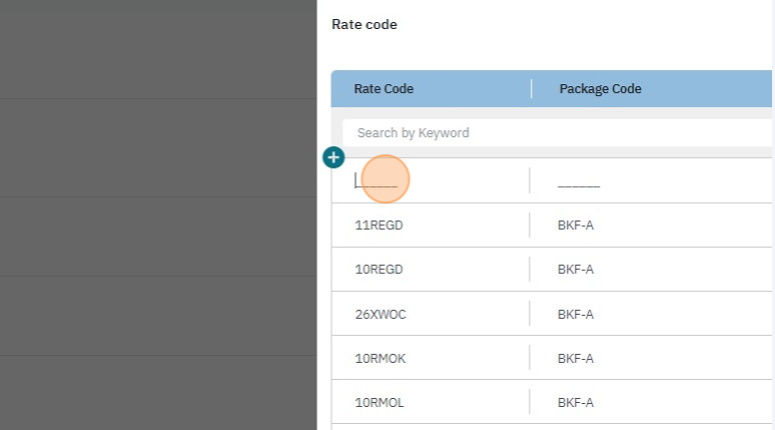Click the BKF-A package cell for 10RMOL
This screenshot has width=775, height=430.
click(576, 403)
